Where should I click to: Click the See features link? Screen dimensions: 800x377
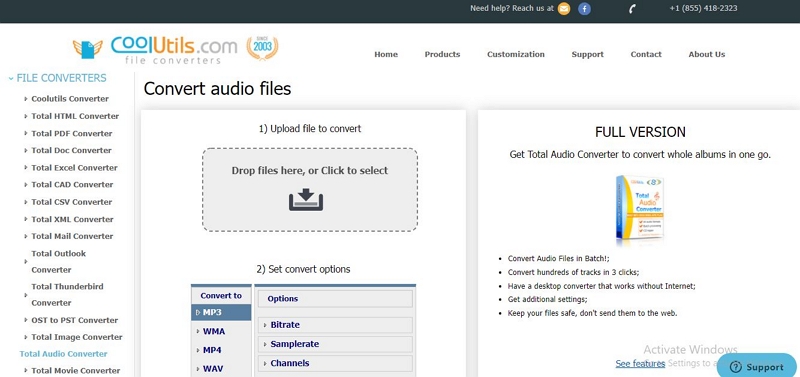click(640, 363)
